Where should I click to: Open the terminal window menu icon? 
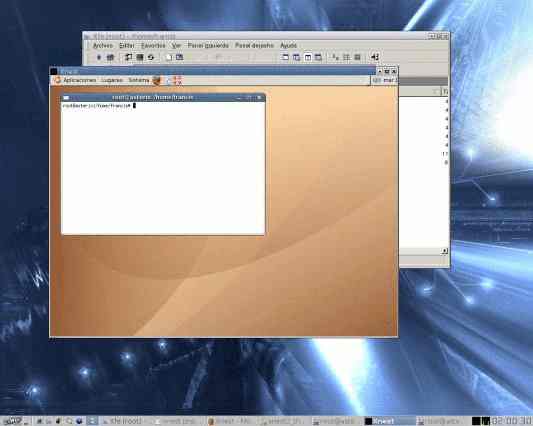(x=66, y=98)
